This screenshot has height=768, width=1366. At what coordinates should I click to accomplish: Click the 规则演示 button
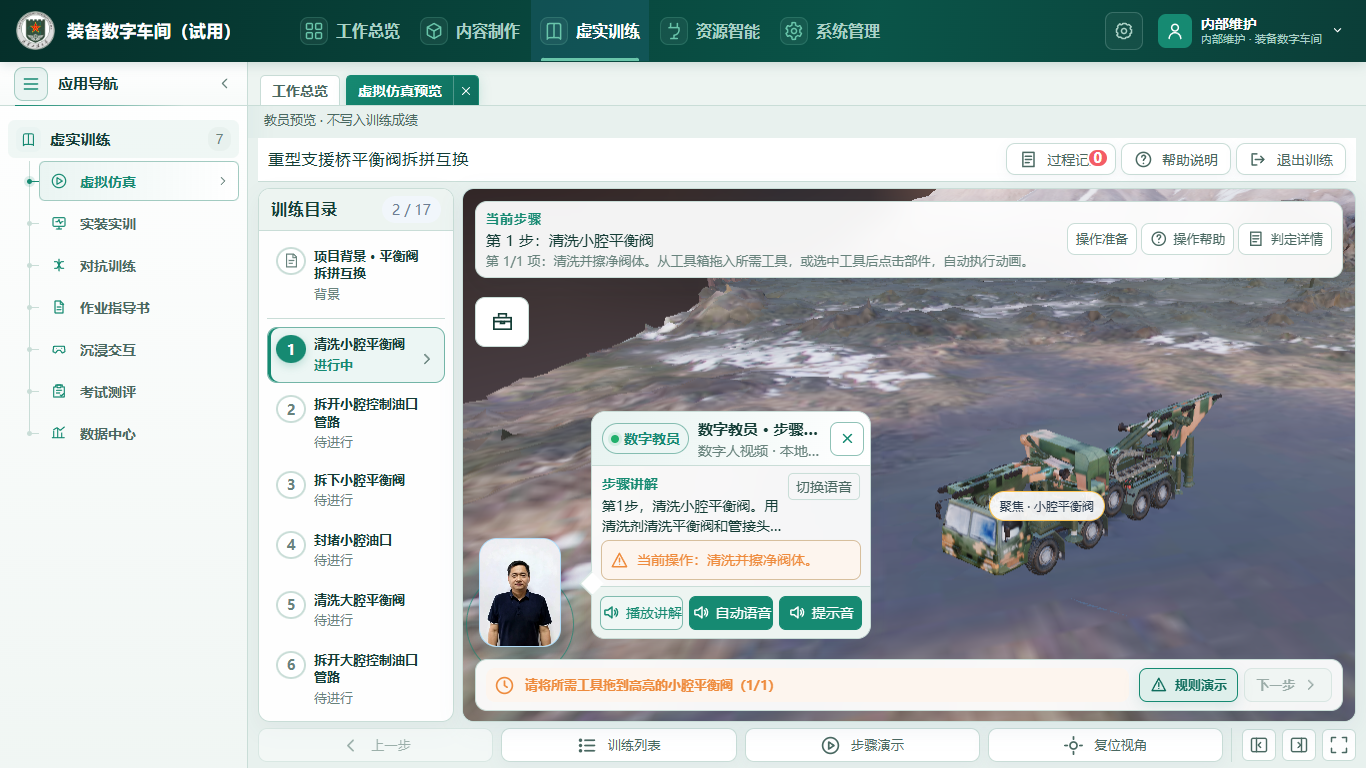point(1188,685)
